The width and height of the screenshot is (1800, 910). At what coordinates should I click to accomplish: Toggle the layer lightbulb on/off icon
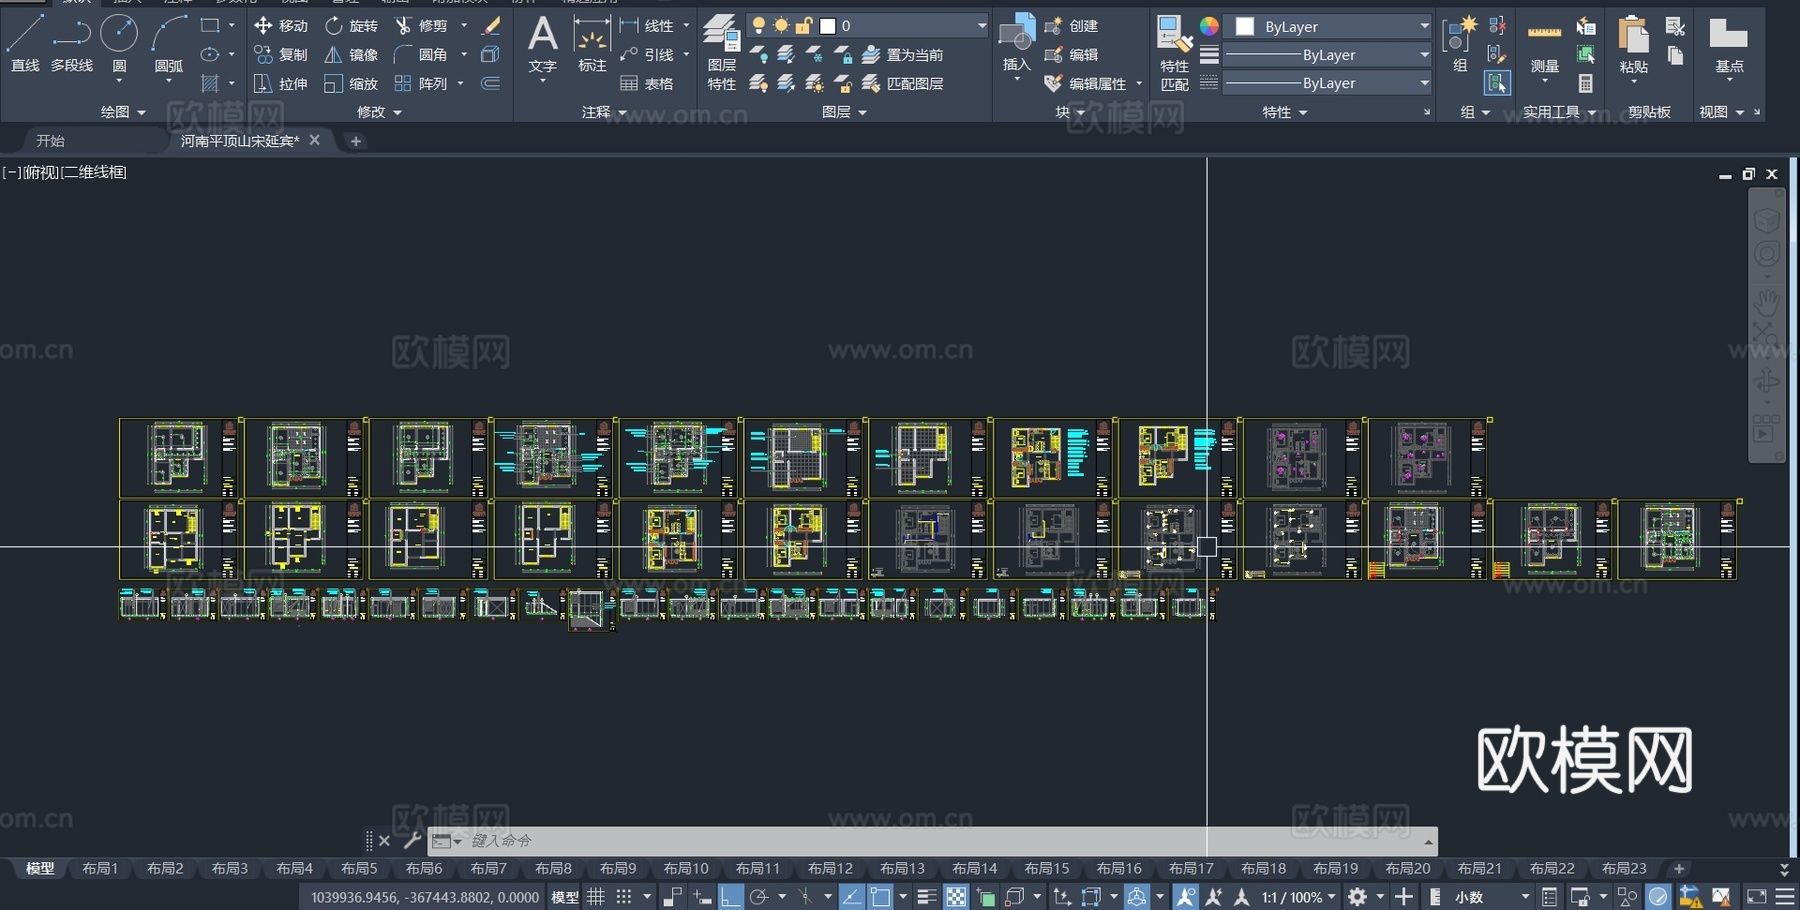click(759, 25)
